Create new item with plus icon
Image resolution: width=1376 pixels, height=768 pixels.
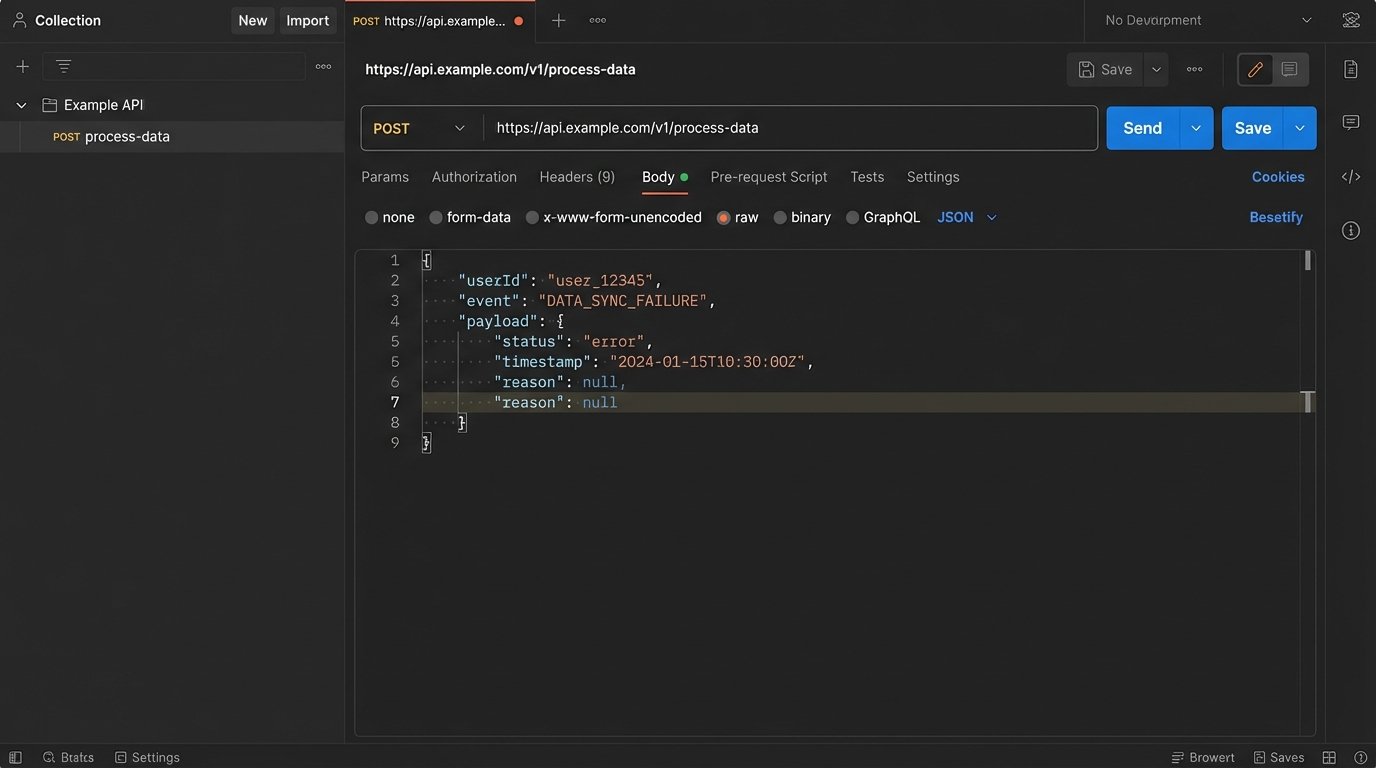pos(22,66)
